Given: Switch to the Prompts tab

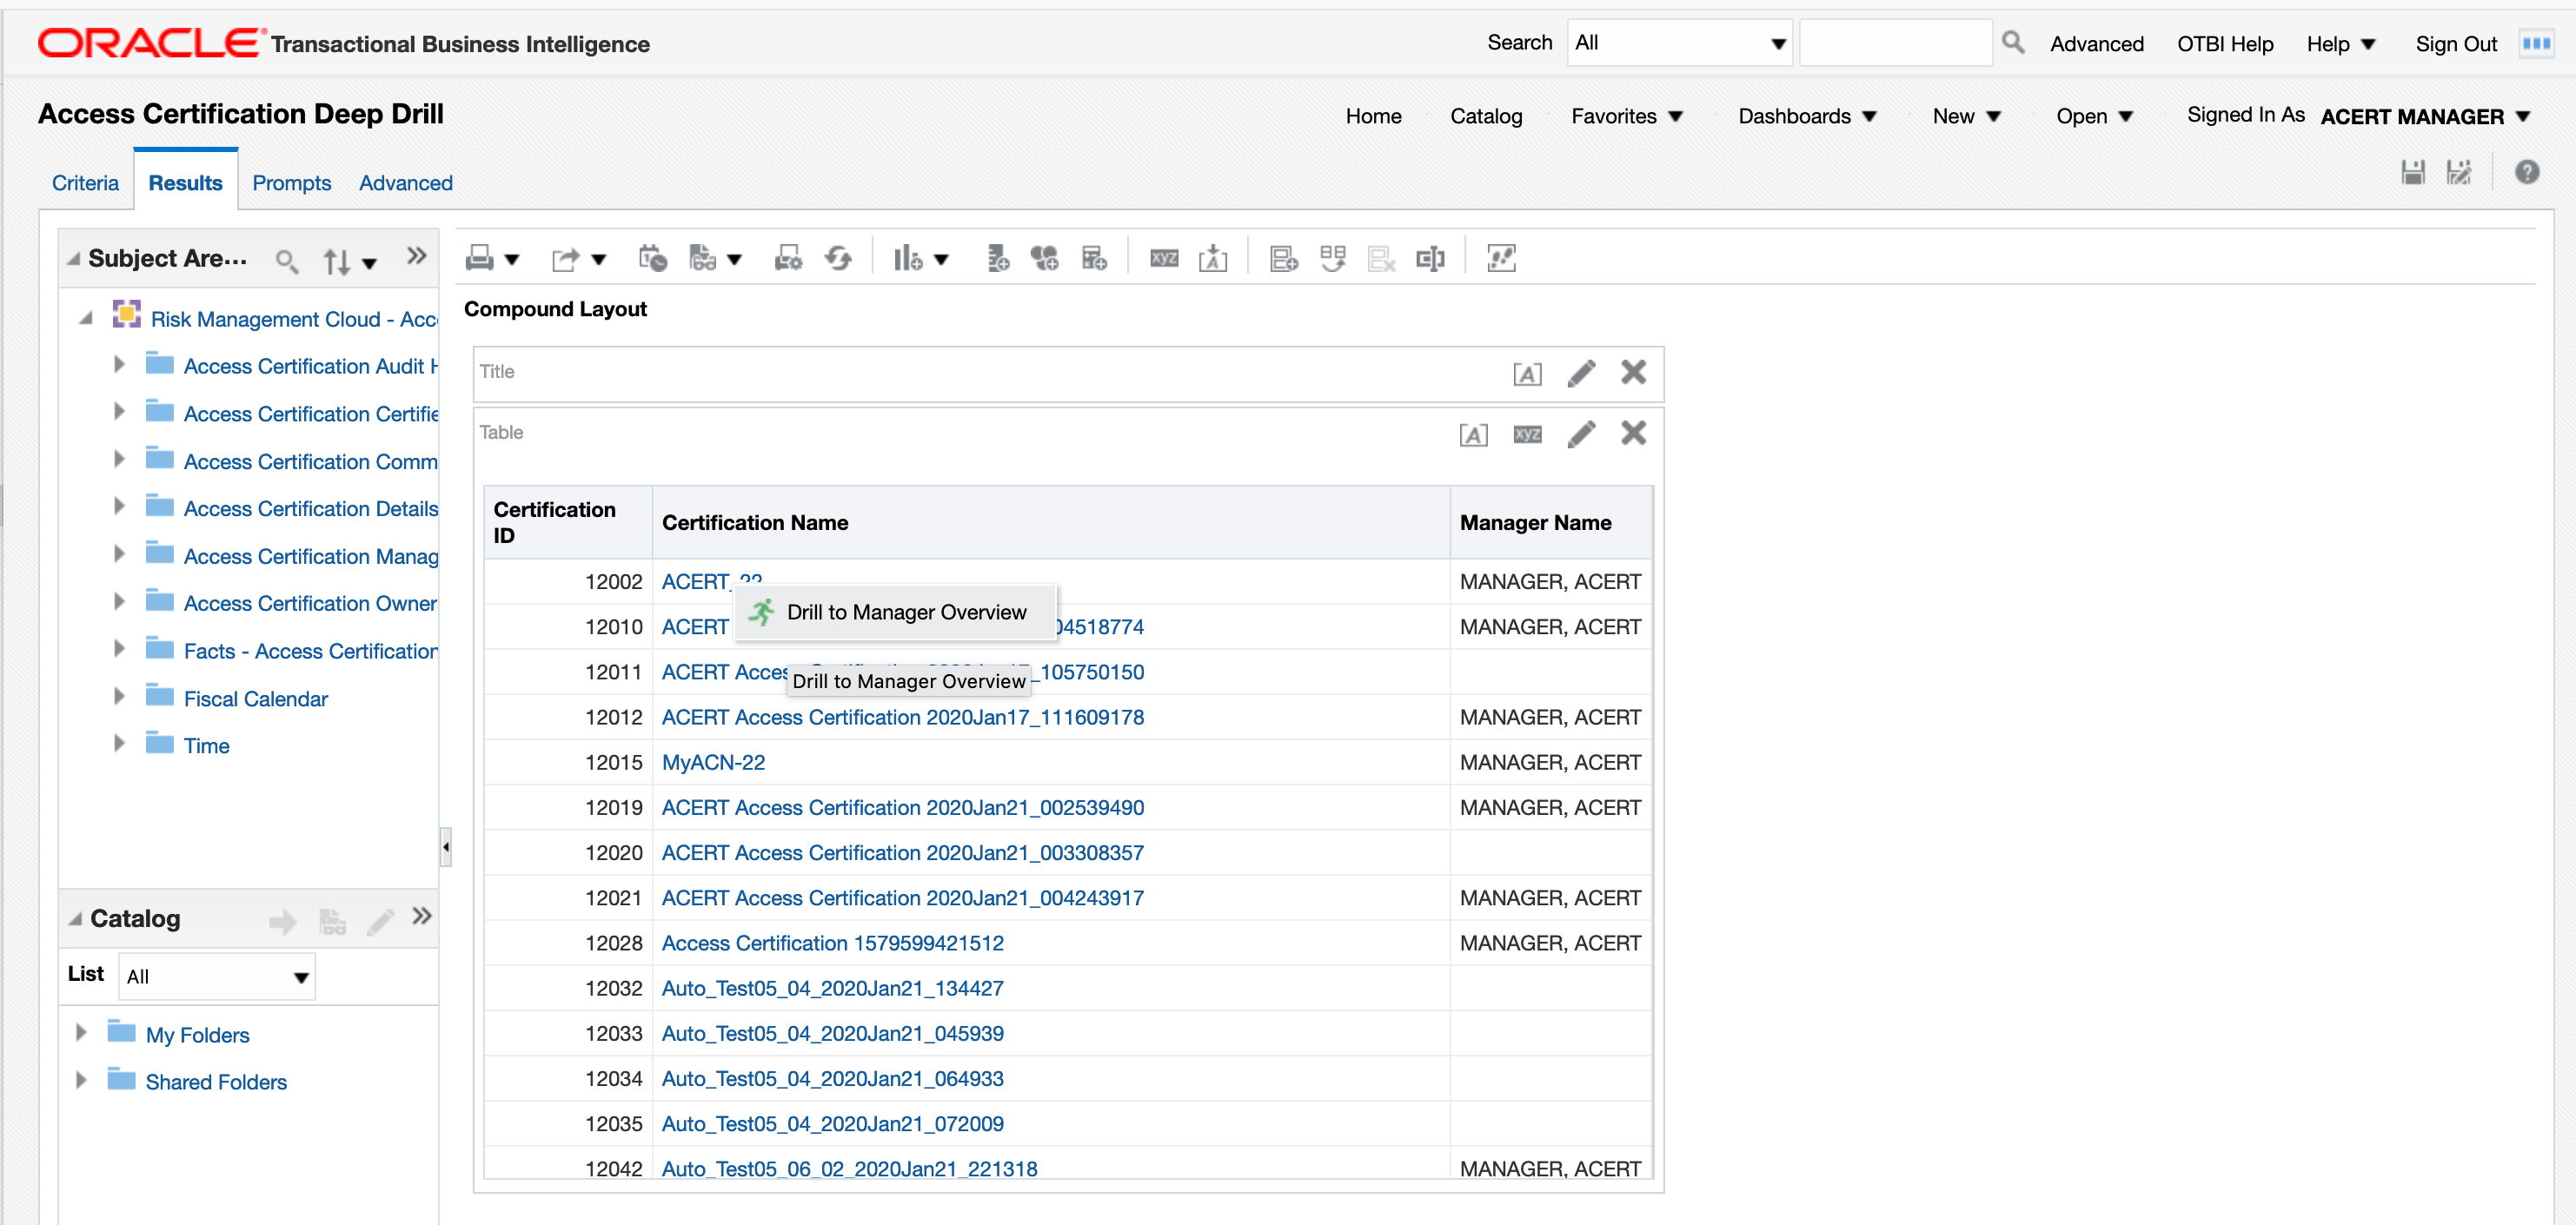Looking at the screenshot, I should (x=291, y=183).
